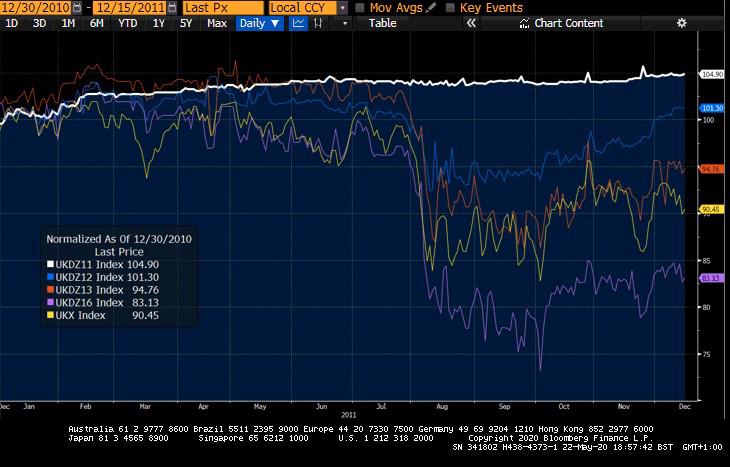The height and width of the screenshot is (467, 730).
Task: Toggle the Key Events checkbox
Action: [449, 8]
